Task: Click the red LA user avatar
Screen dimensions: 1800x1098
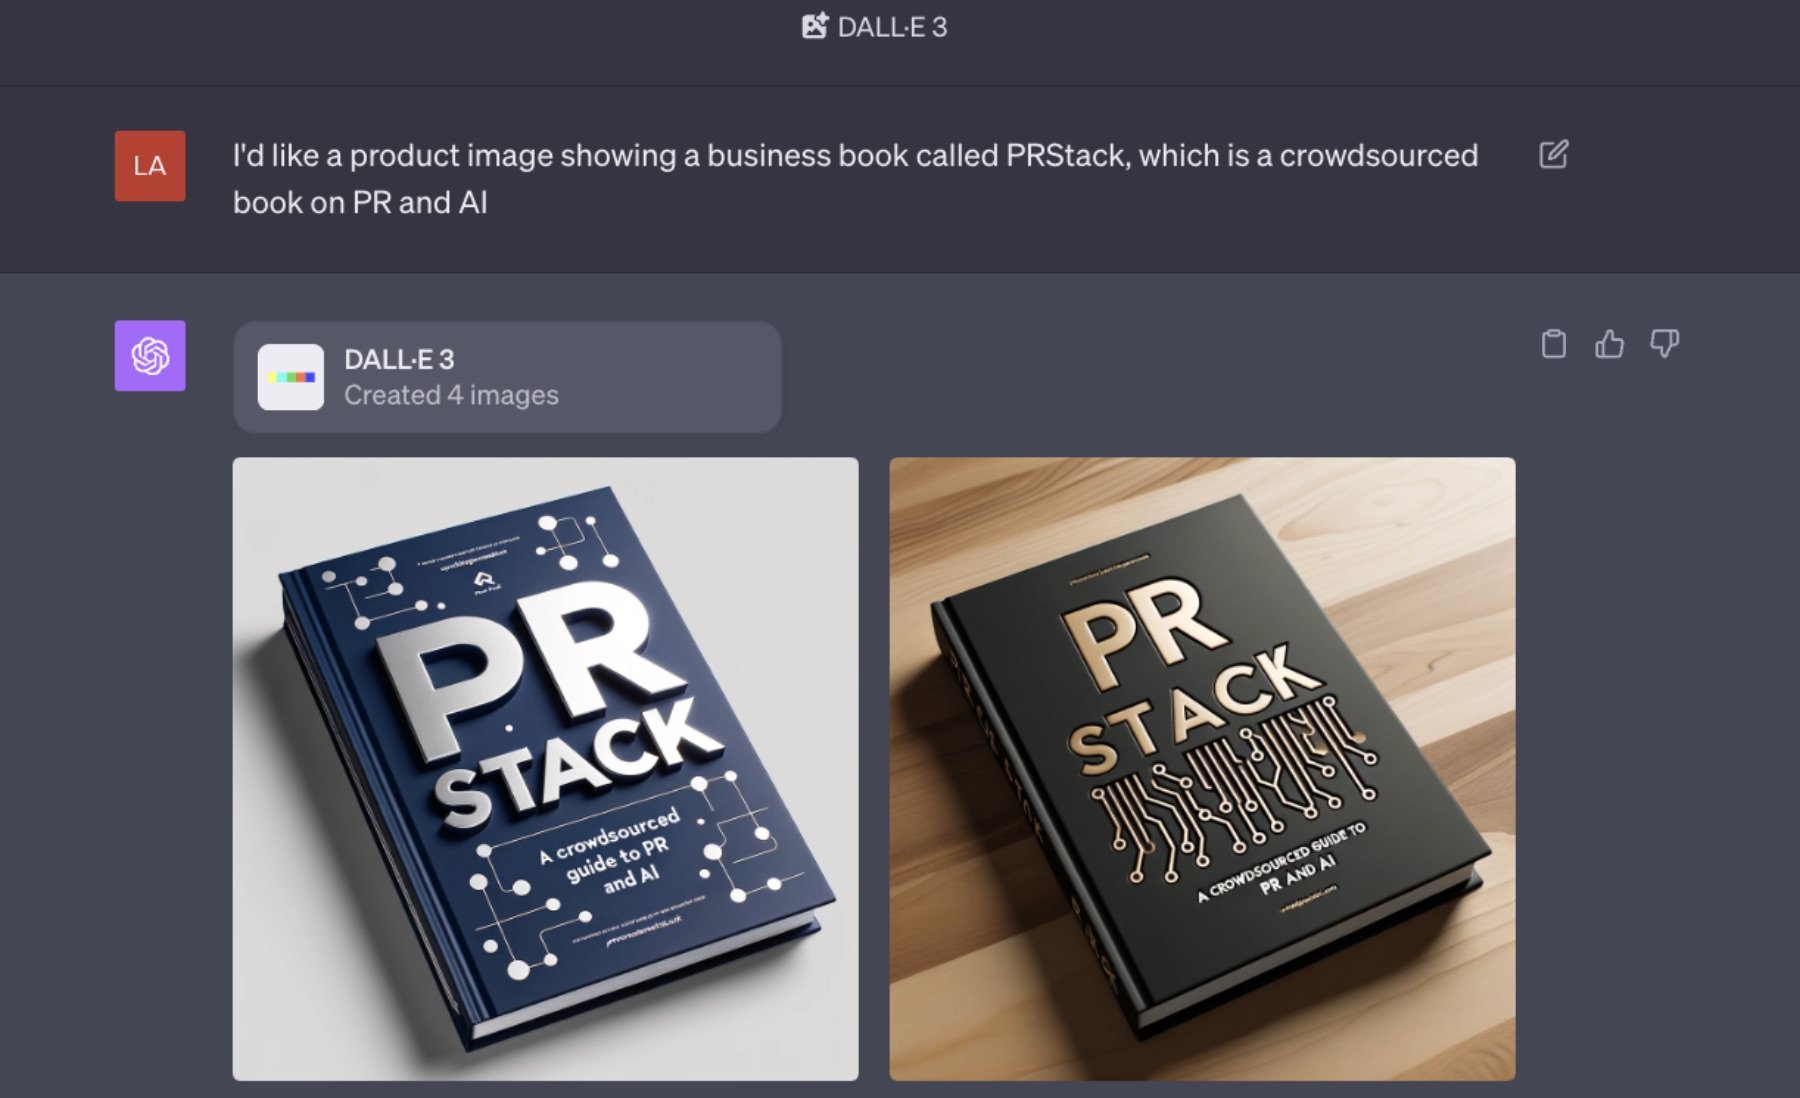Action: pyautogui.click(x=150, y=166)
